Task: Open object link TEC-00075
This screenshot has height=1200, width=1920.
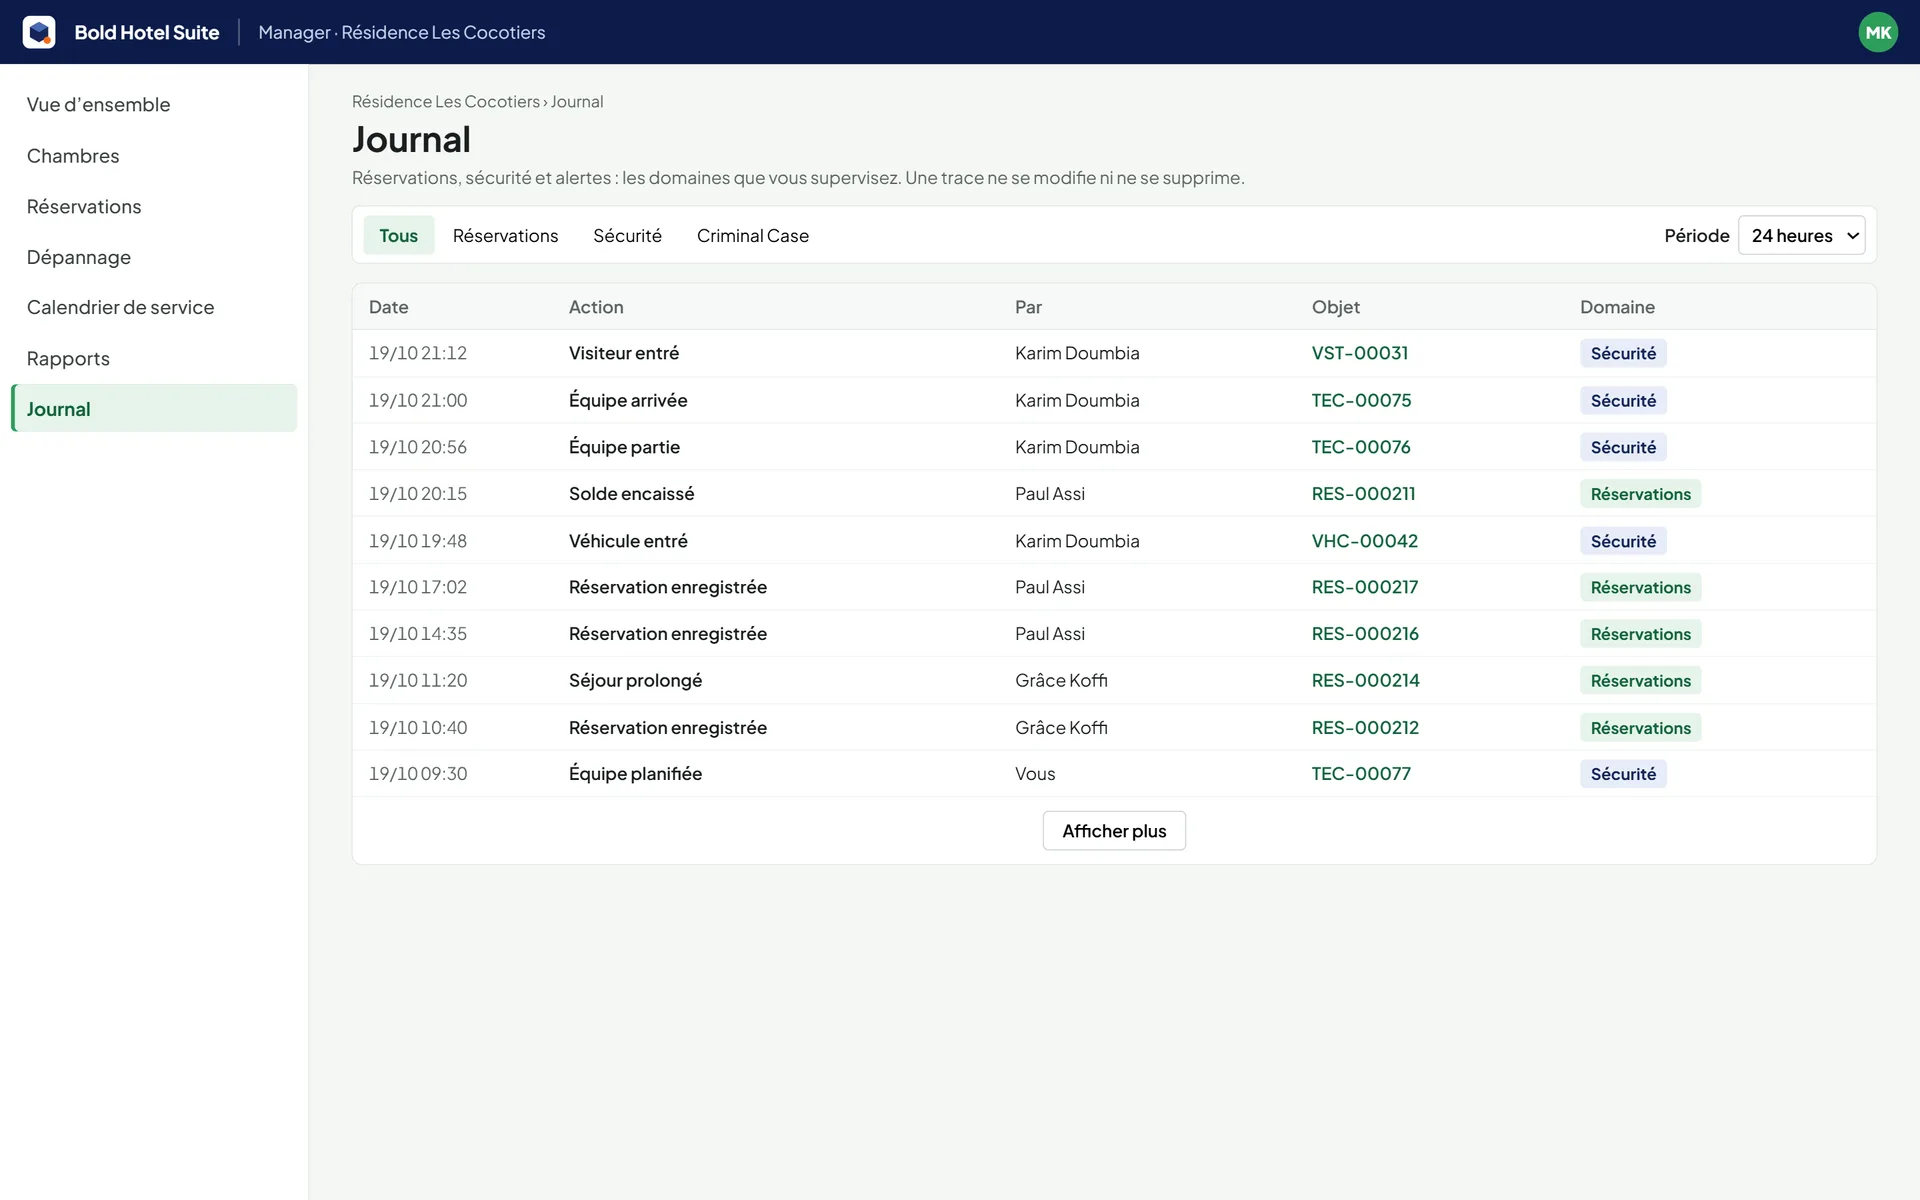Action: click(1361, 400)
